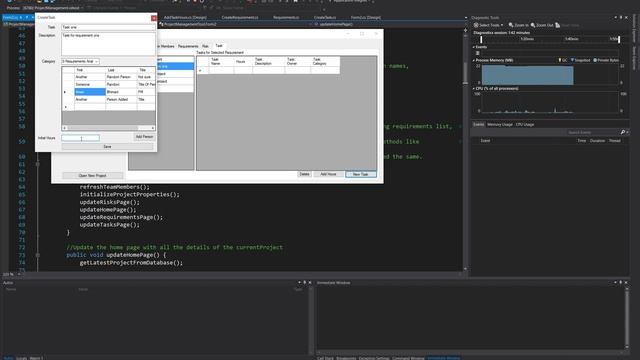The height and width of the screenshot is (360, 640).
Task: Click the left handle on the diagnostics timeline
Action: pyautogui.click(x=481, y=39)
